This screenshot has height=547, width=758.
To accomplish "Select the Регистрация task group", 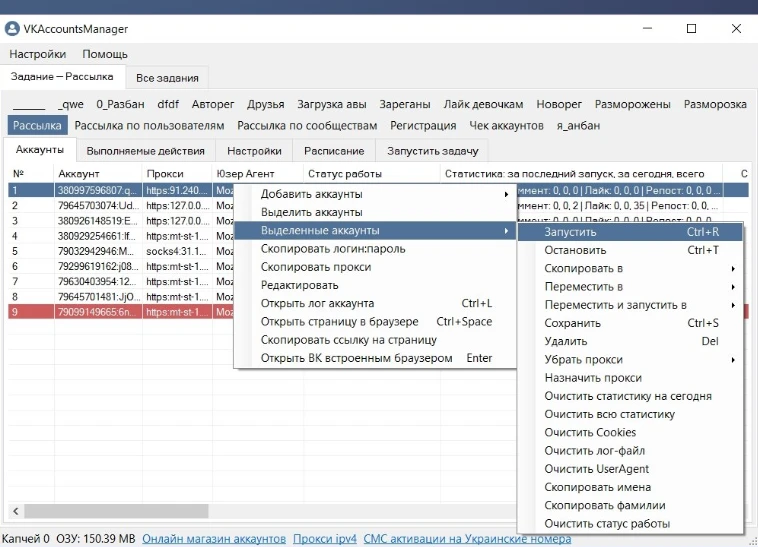I will [423, 126].
